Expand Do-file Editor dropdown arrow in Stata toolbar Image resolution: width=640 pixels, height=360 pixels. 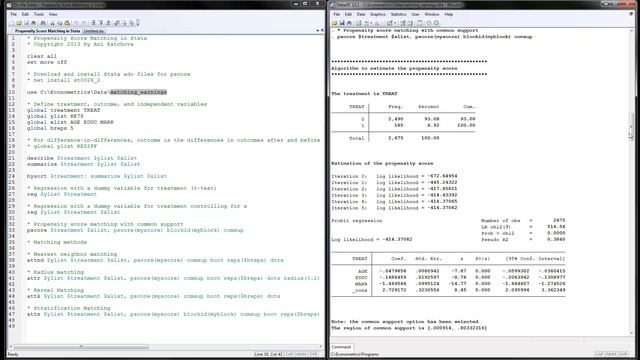pos(395,23)
